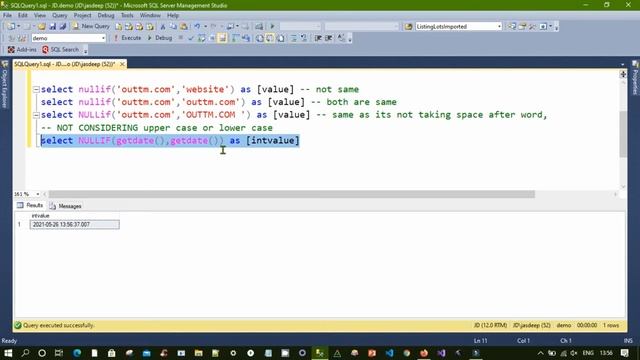
Task: Click the Windows Start button
Action: pyautogui.click(x=8, y=353)
